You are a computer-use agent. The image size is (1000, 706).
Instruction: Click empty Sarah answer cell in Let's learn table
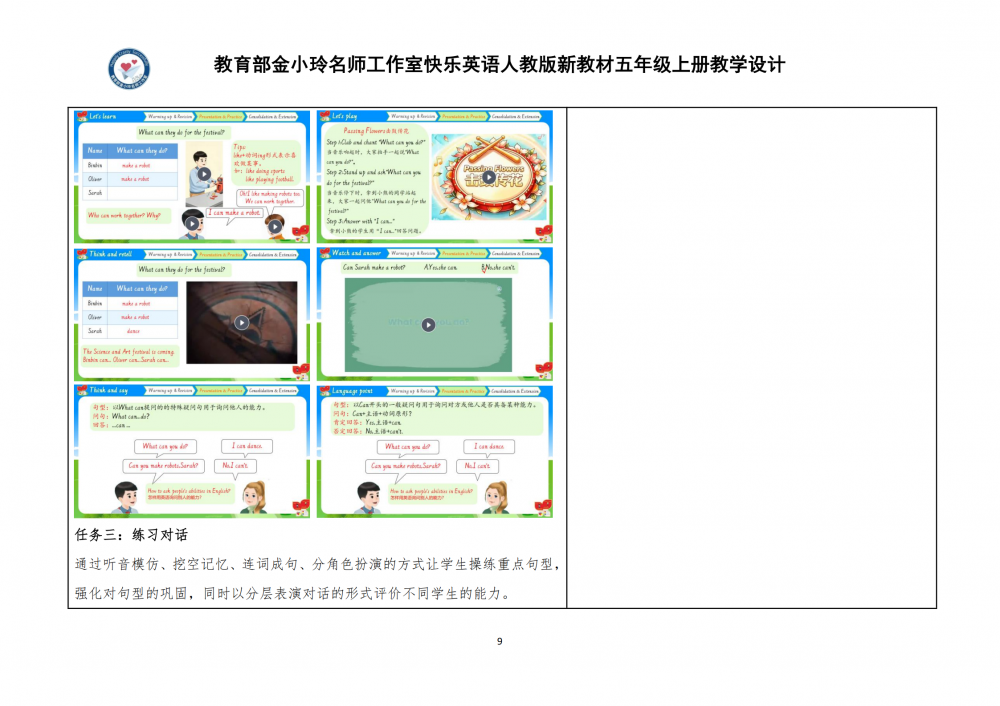coord(142,193)
